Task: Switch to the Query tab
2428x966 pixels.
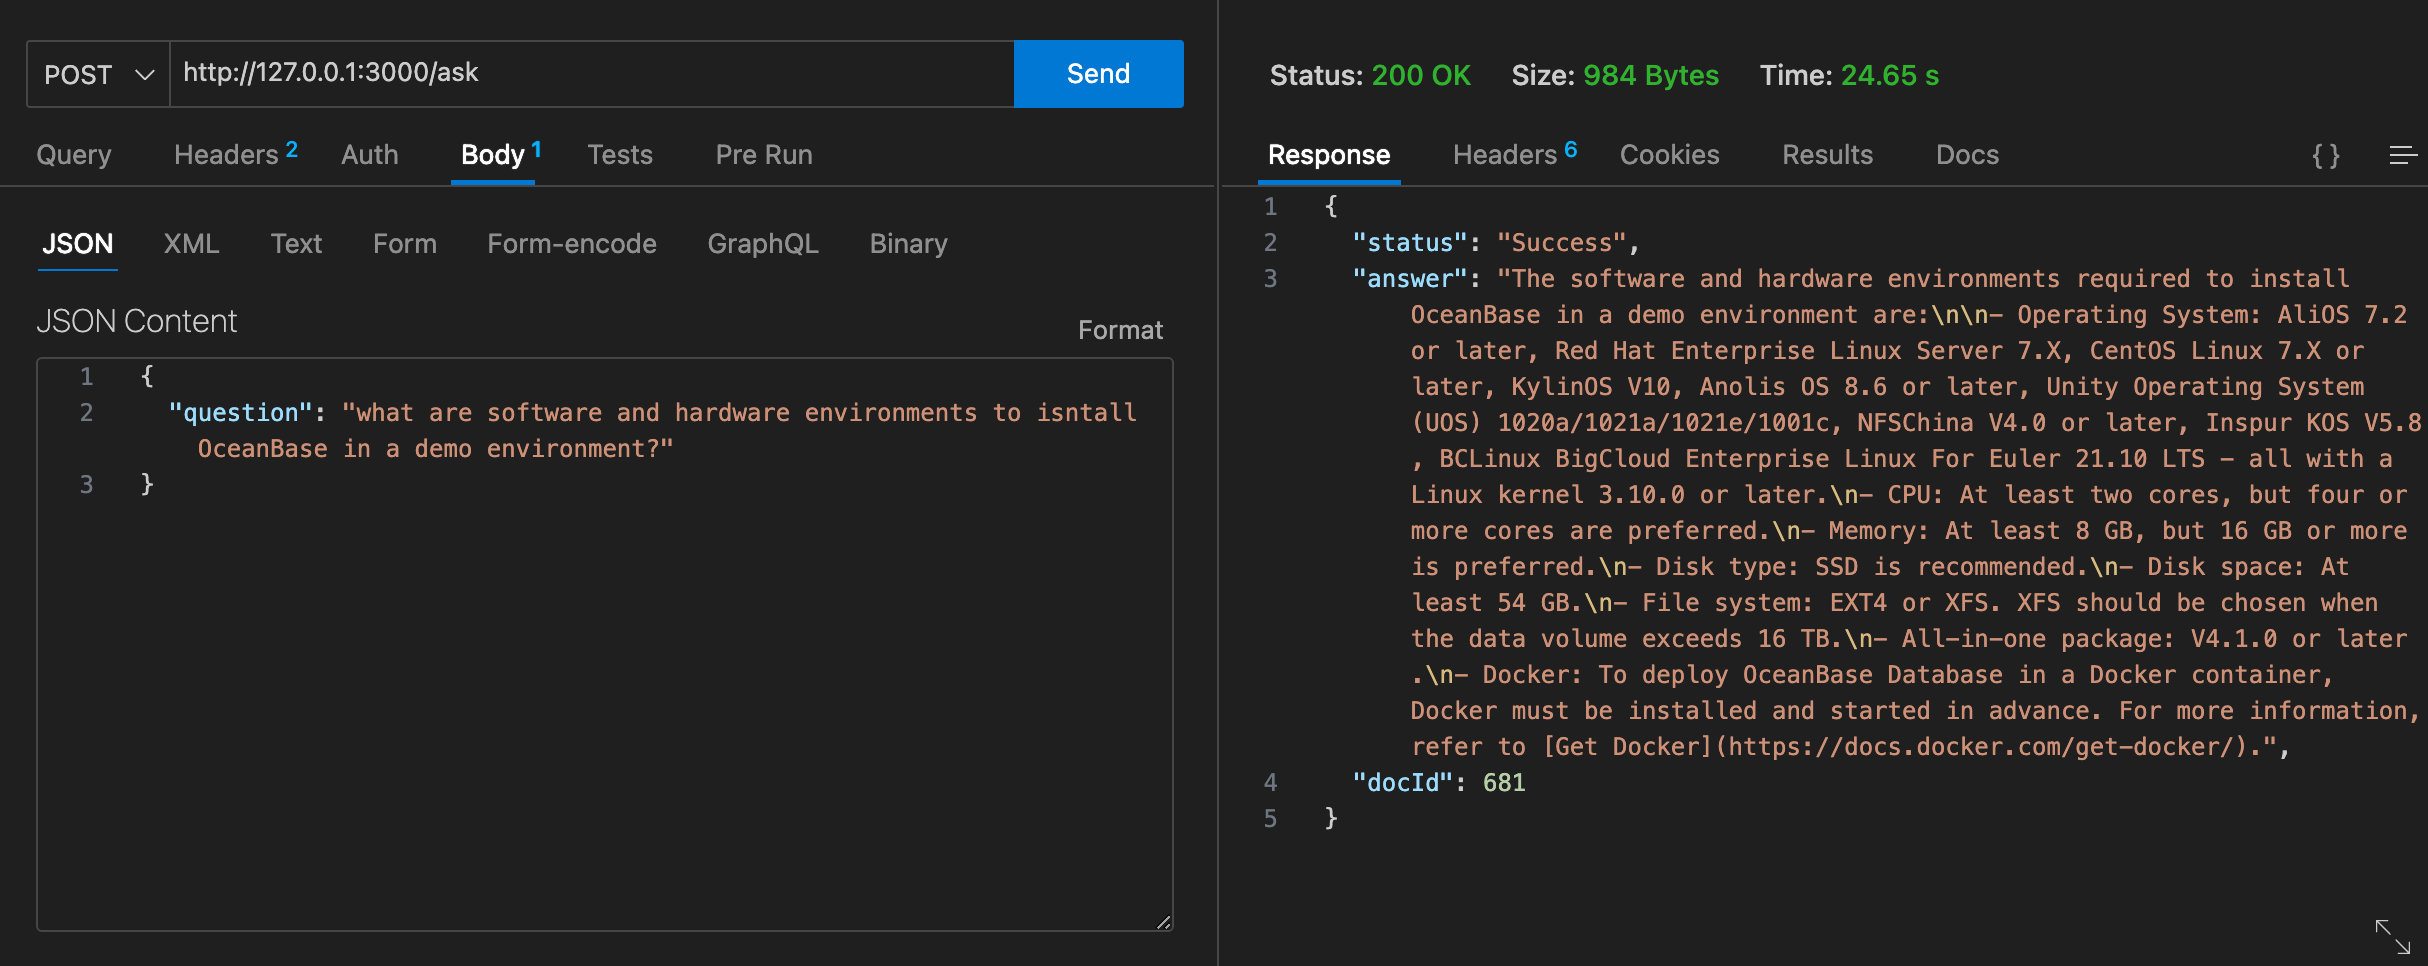Action: click(74, 155)
